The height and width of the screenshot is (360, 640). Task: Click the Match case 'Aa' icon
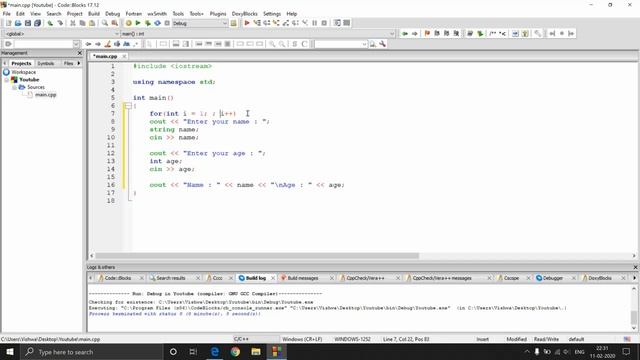[127, 44]
